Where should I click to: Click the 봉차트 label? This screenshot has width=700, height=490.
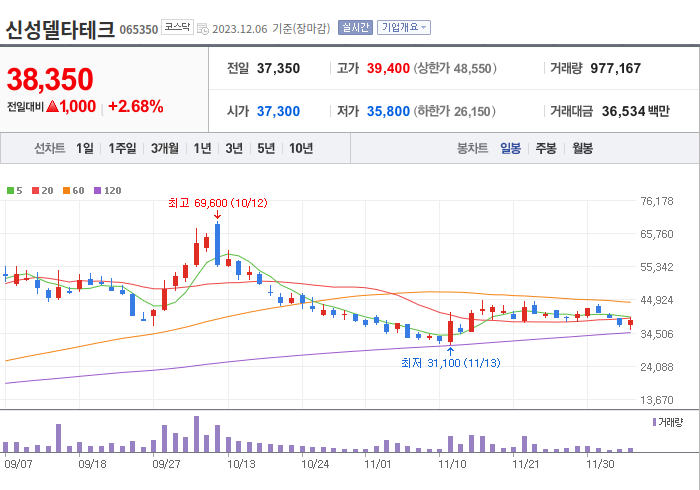pos(472,148)
